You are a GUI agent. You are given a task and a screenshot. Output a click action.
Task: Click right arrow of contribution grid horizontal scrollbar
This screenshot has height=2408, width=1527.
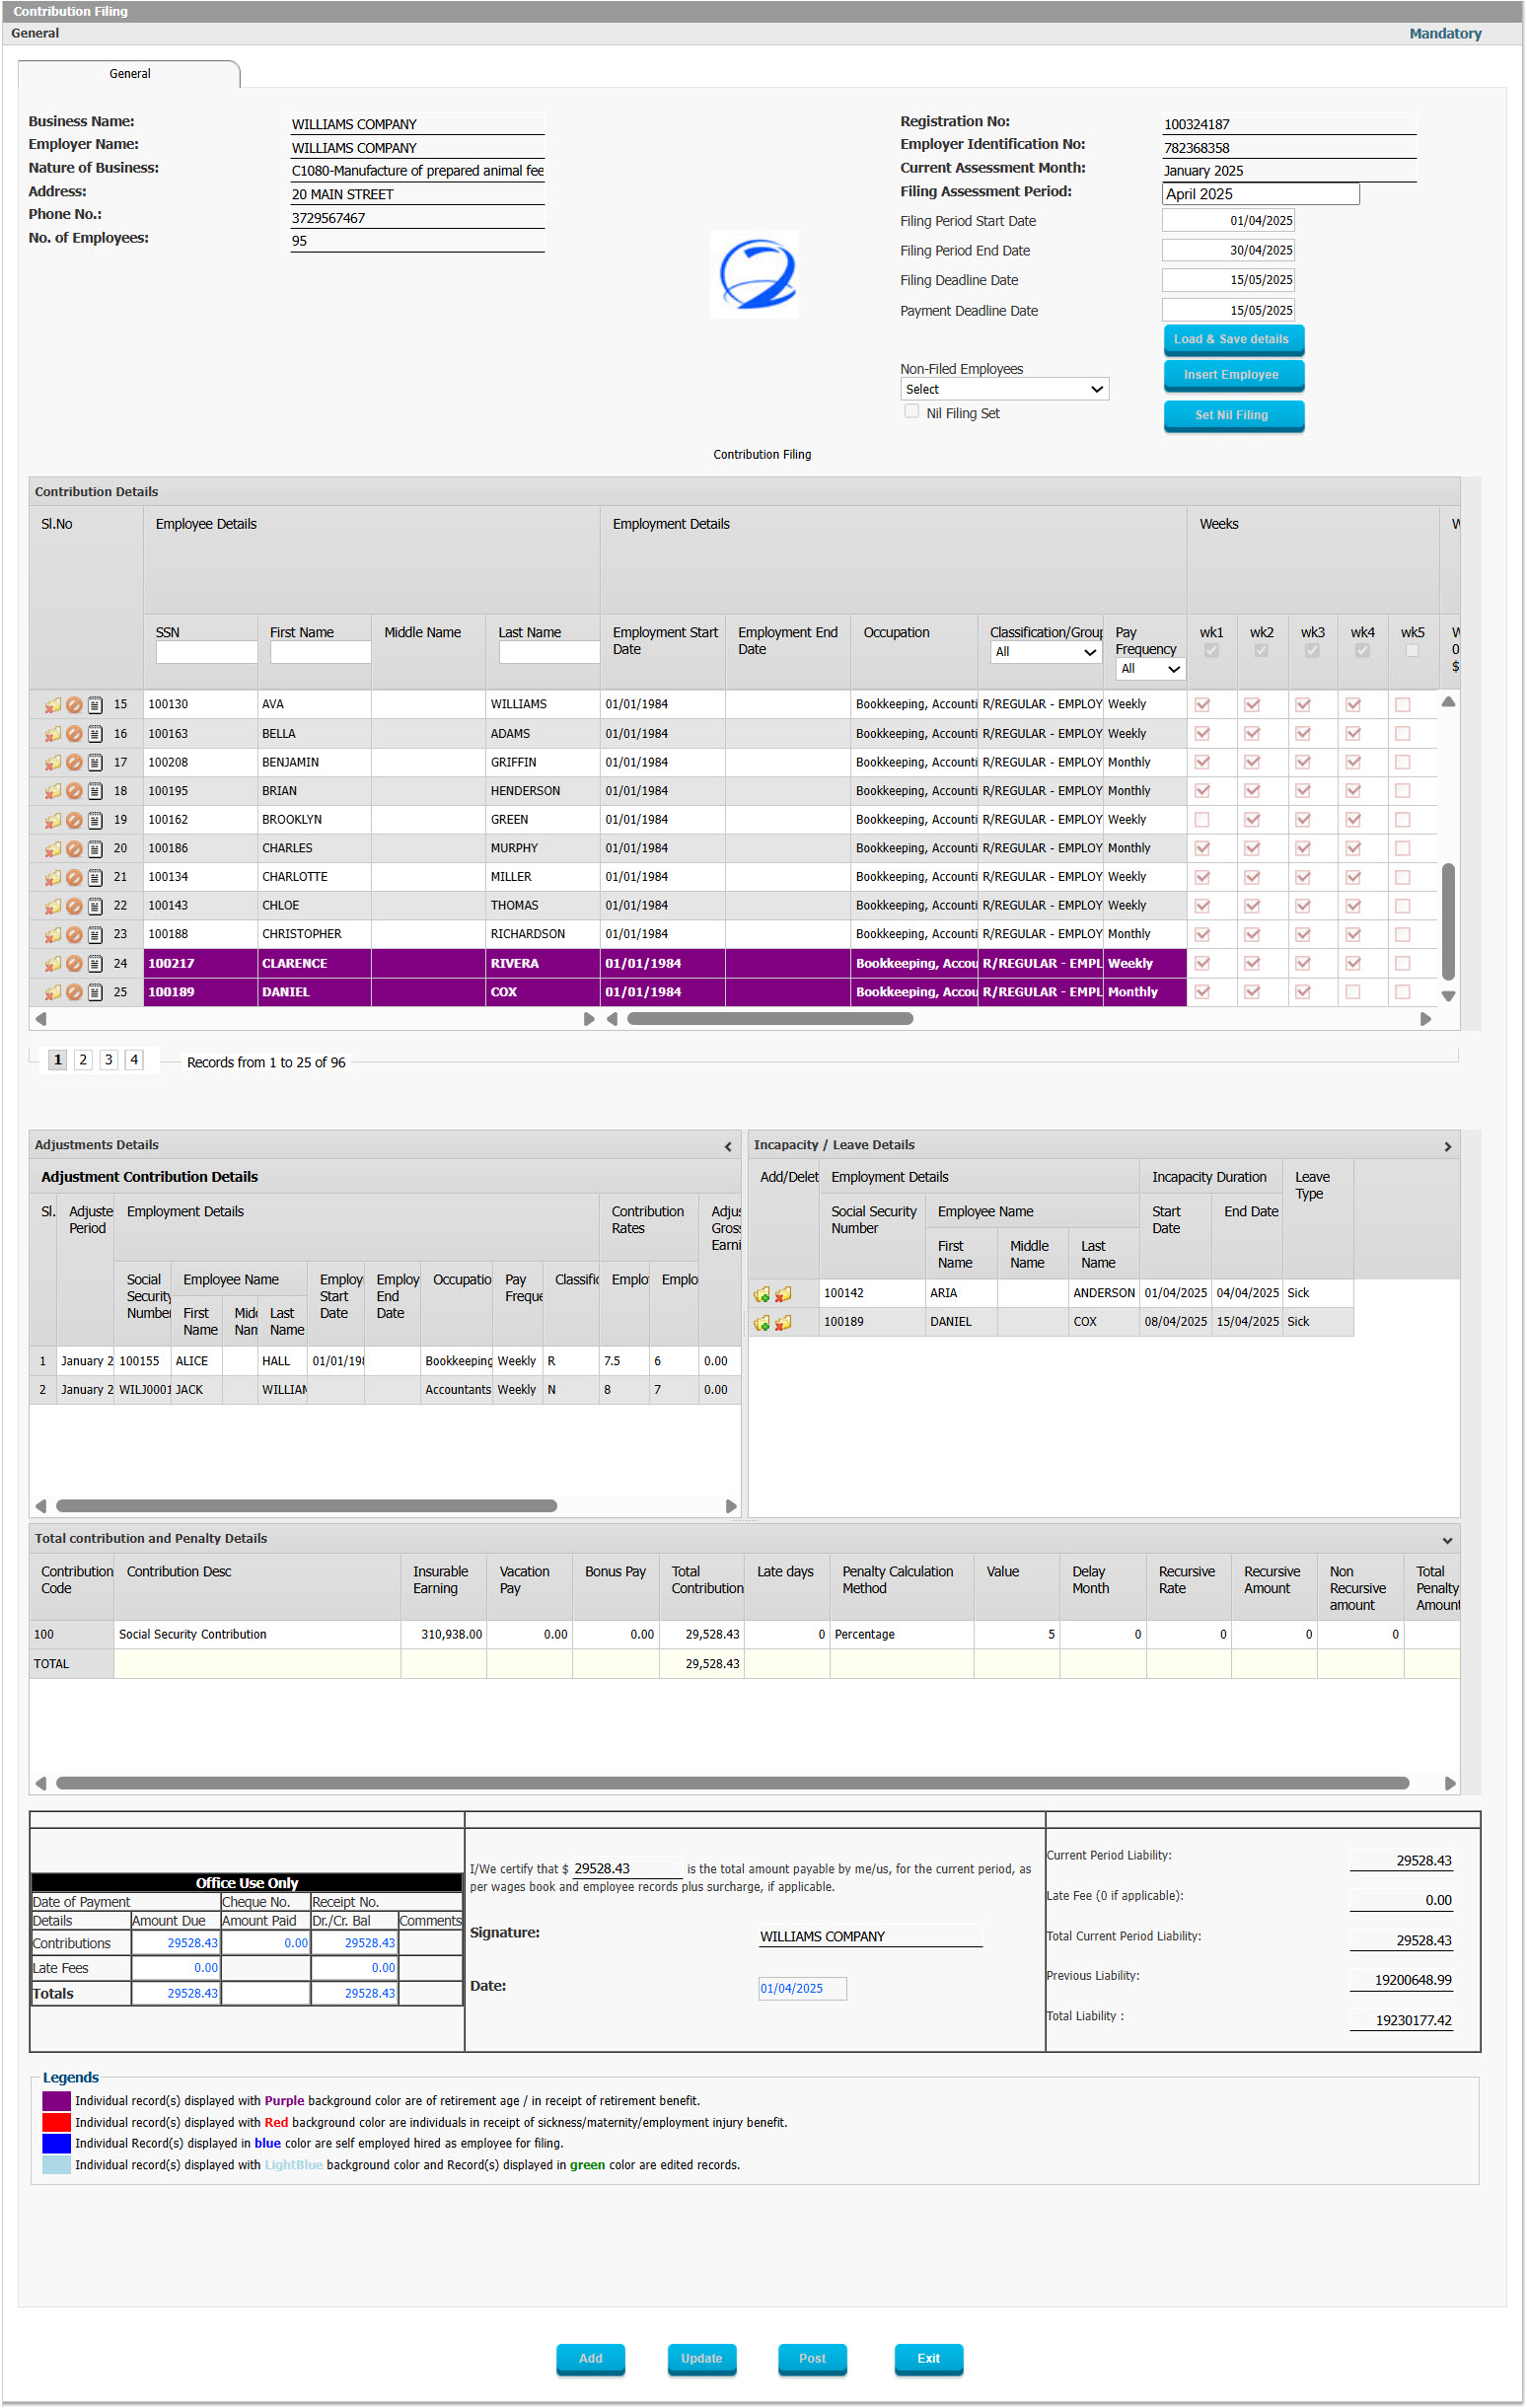pyautogui.click(x=1425, y=1019)
